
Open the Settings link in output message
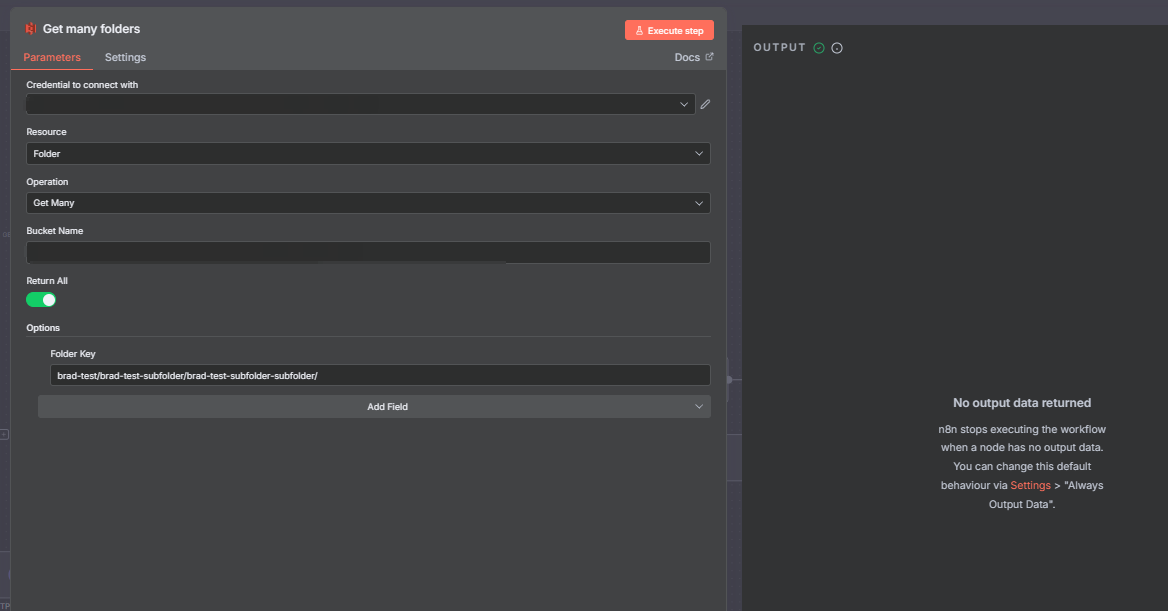pyautogui.click(x=1030, y=485)
